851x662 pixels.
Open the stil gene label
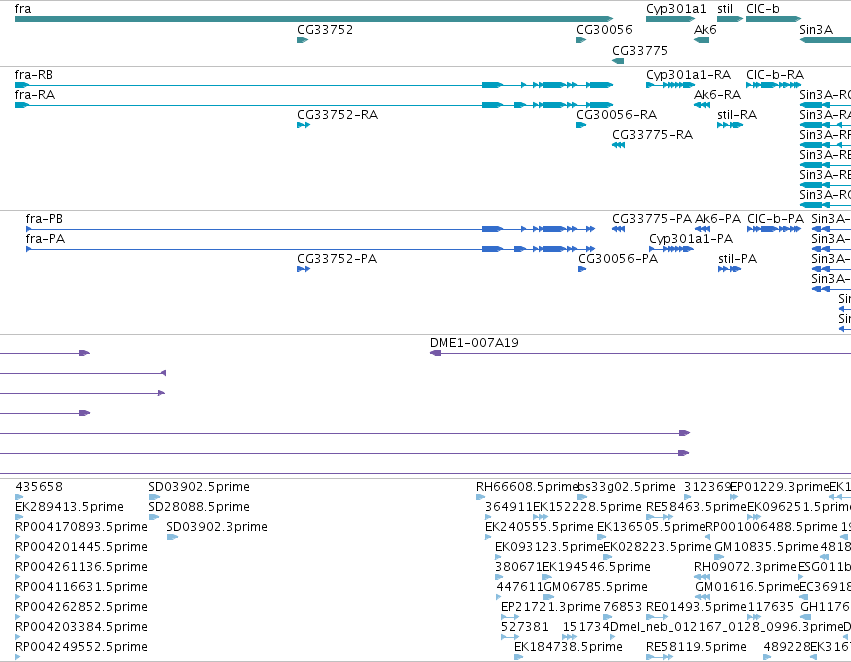[x=725, y=9]
